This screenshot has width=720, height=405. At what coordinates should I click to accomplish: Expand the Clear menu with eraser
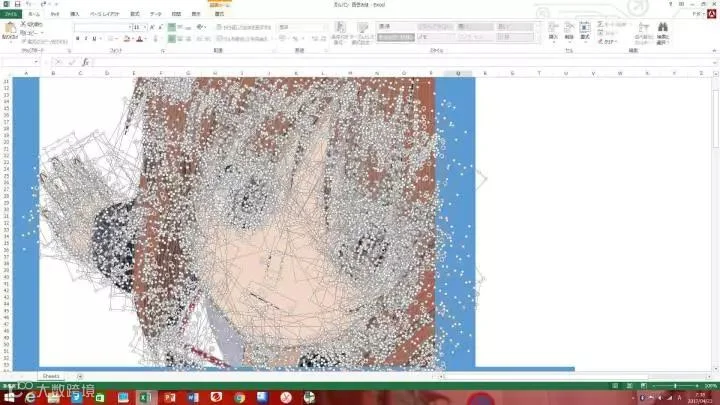[608, 42]
